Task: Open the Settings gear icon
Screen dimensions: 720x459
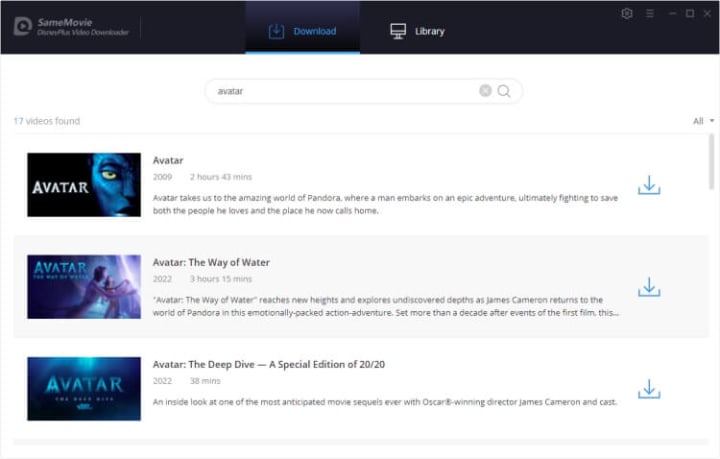Action: click(627, 14)
